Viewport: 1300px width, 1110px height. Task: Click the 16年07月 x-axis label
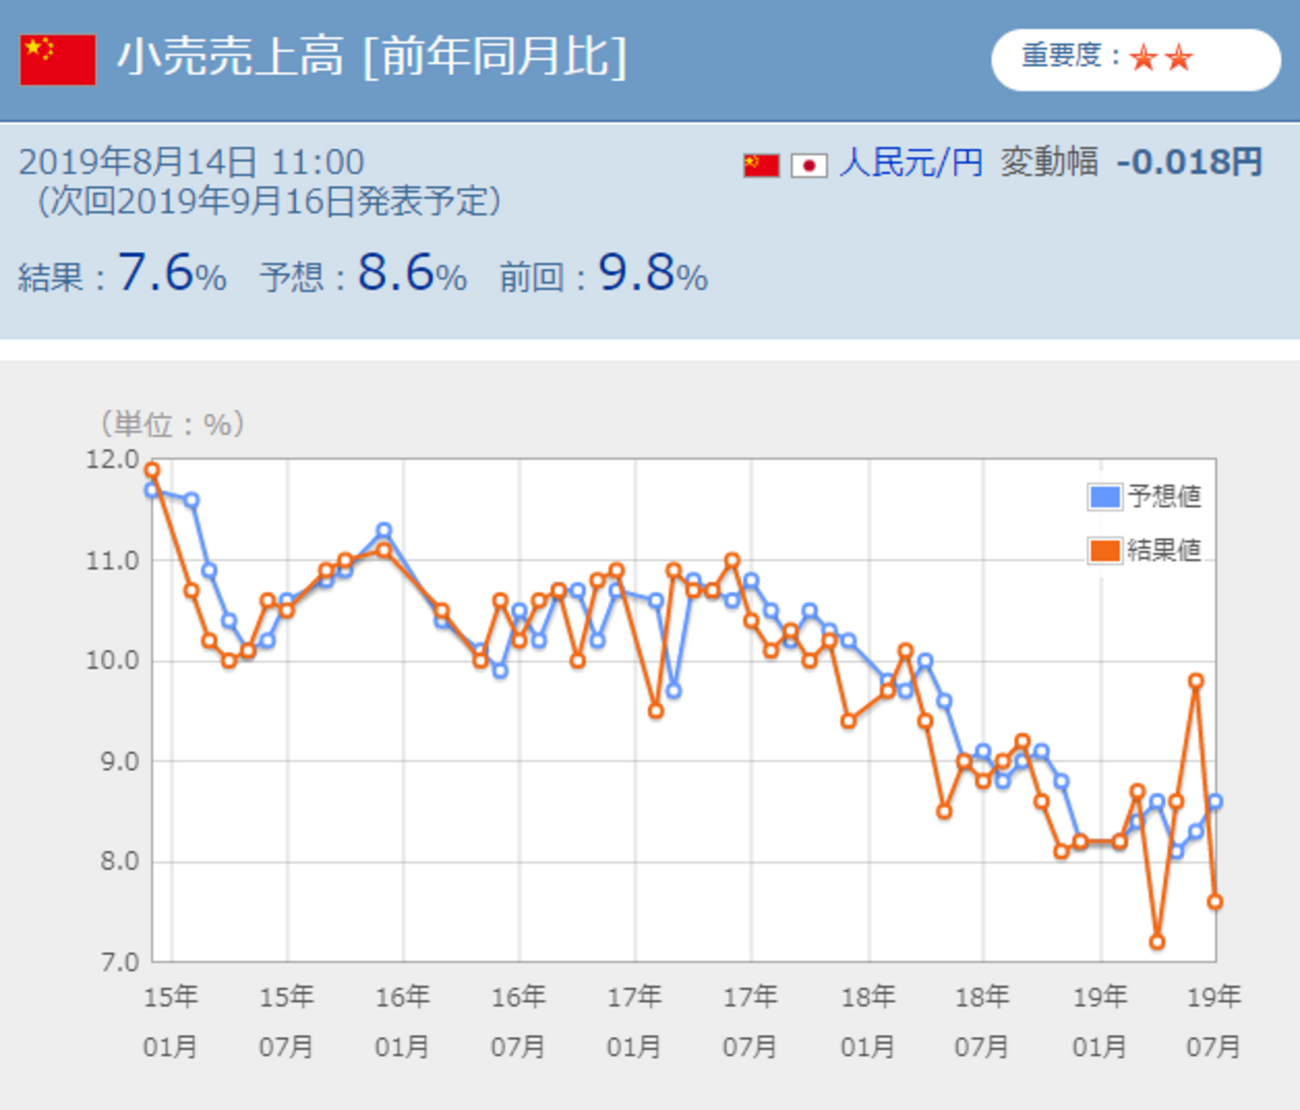click(x=519, y=1022)
